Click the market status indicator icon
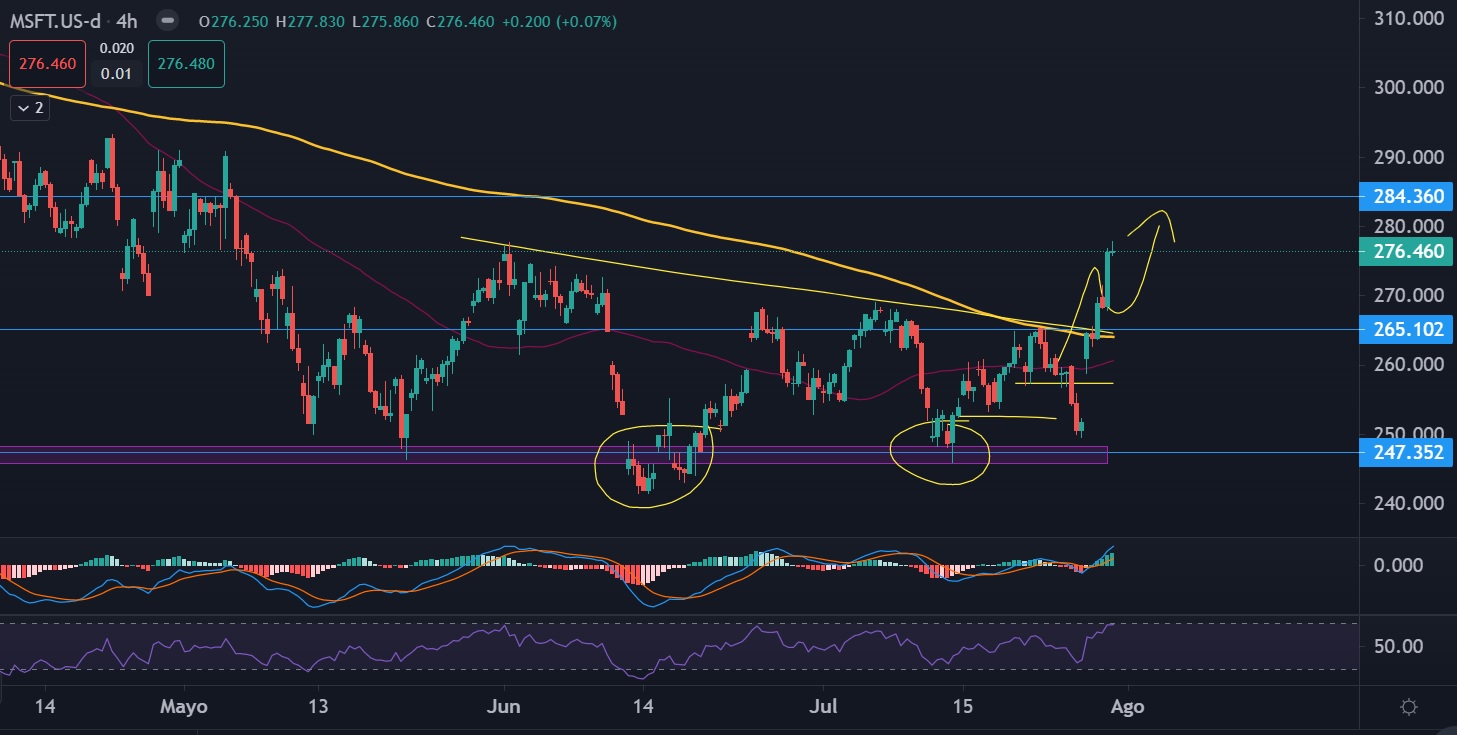 tap(167, 20)
